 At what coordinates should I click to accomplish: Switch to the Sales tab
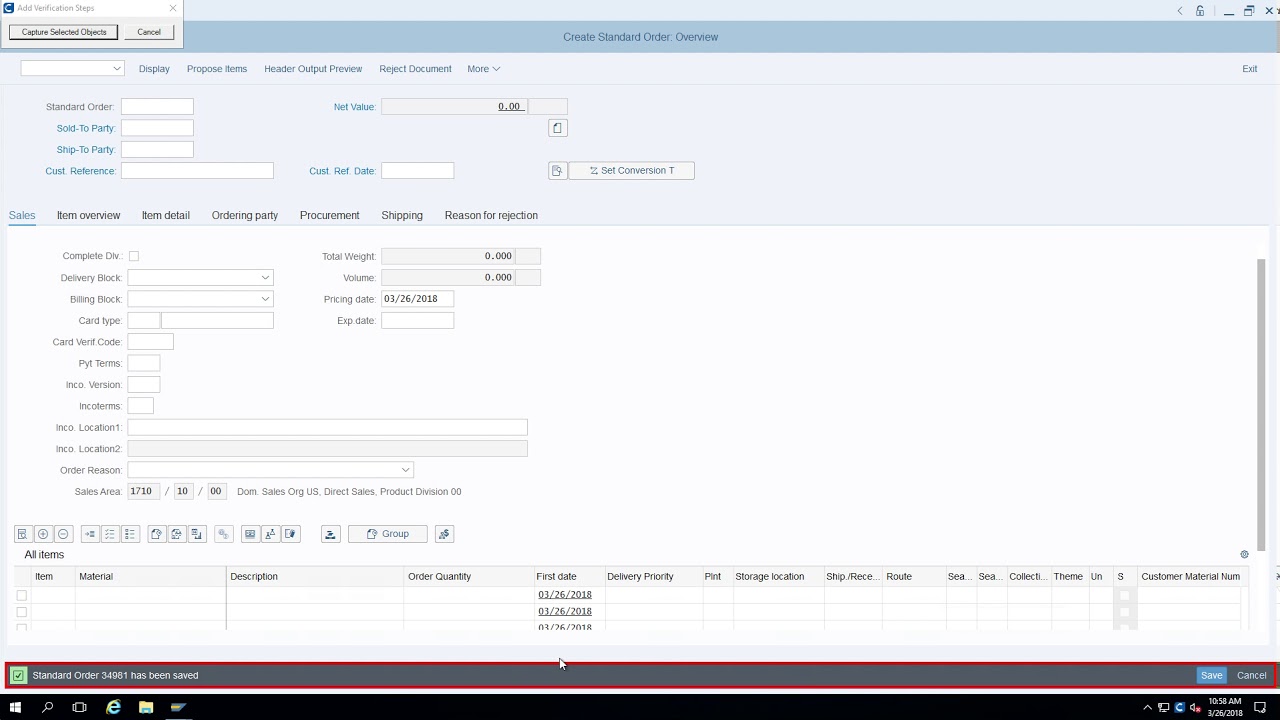[22, 215]
